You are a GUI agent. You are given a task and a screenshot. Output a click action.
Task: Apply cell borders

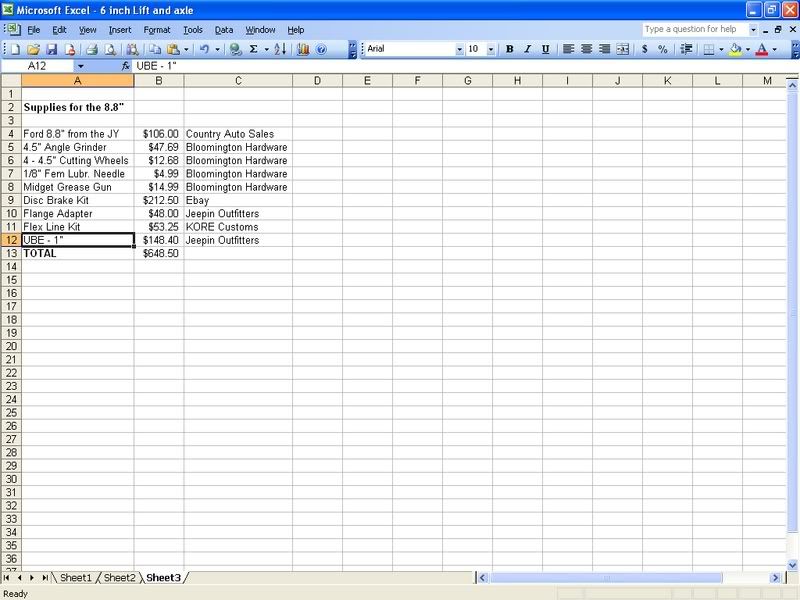click(709, 49)
